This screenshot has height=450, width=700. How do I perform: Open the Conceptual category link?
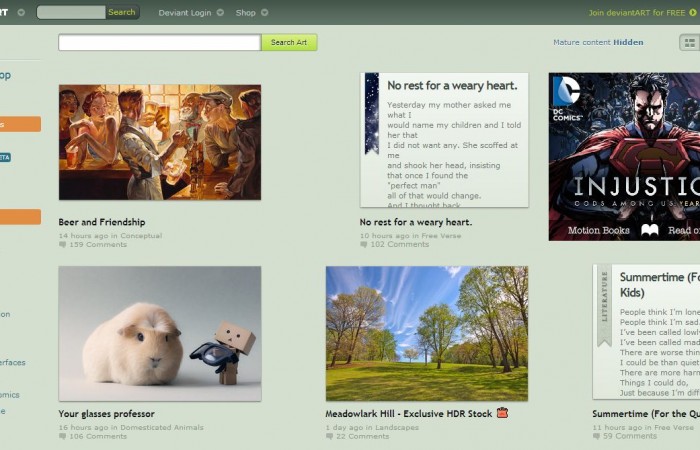point(141,235)
